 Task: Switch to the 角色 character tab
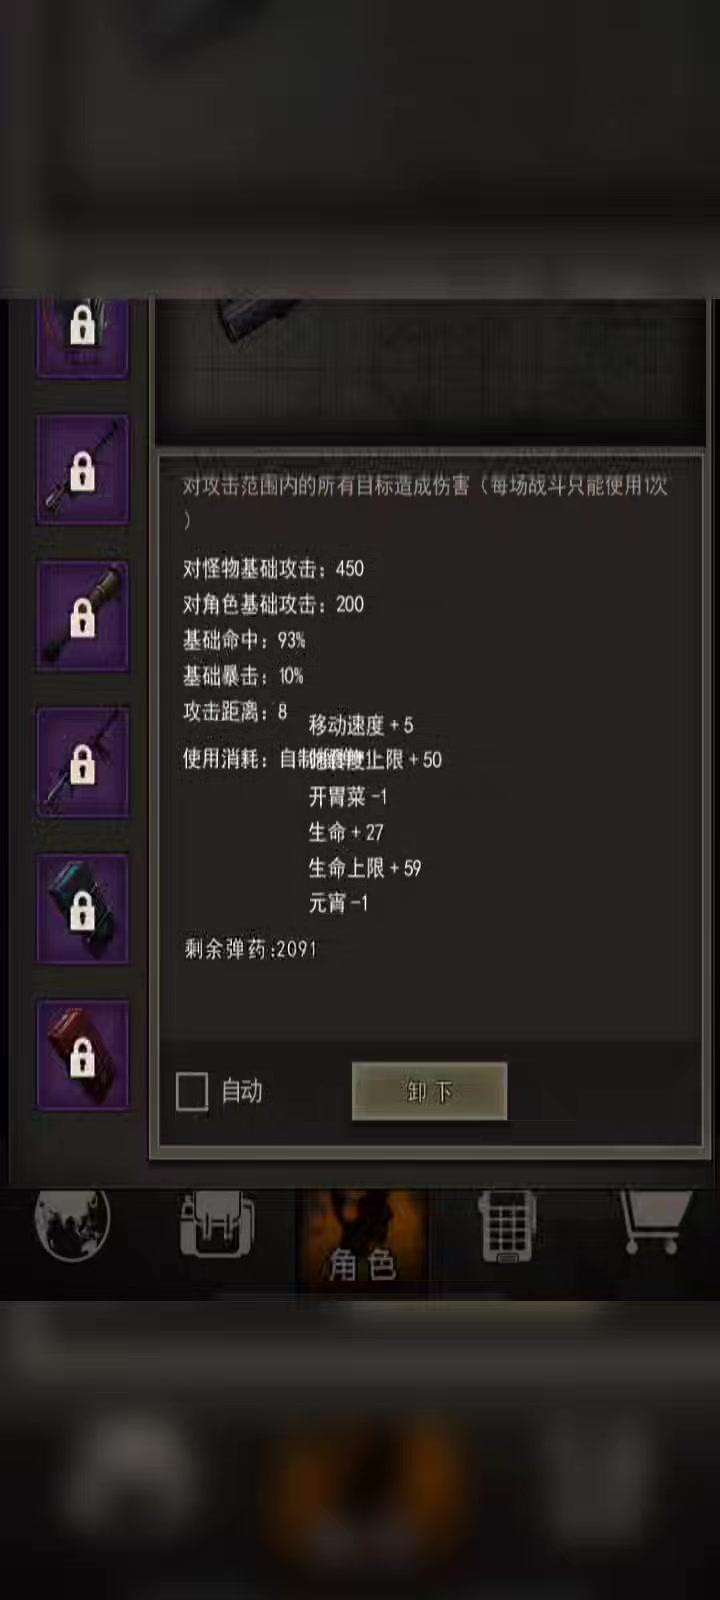pyautogui.click(x=362, y=1238)
